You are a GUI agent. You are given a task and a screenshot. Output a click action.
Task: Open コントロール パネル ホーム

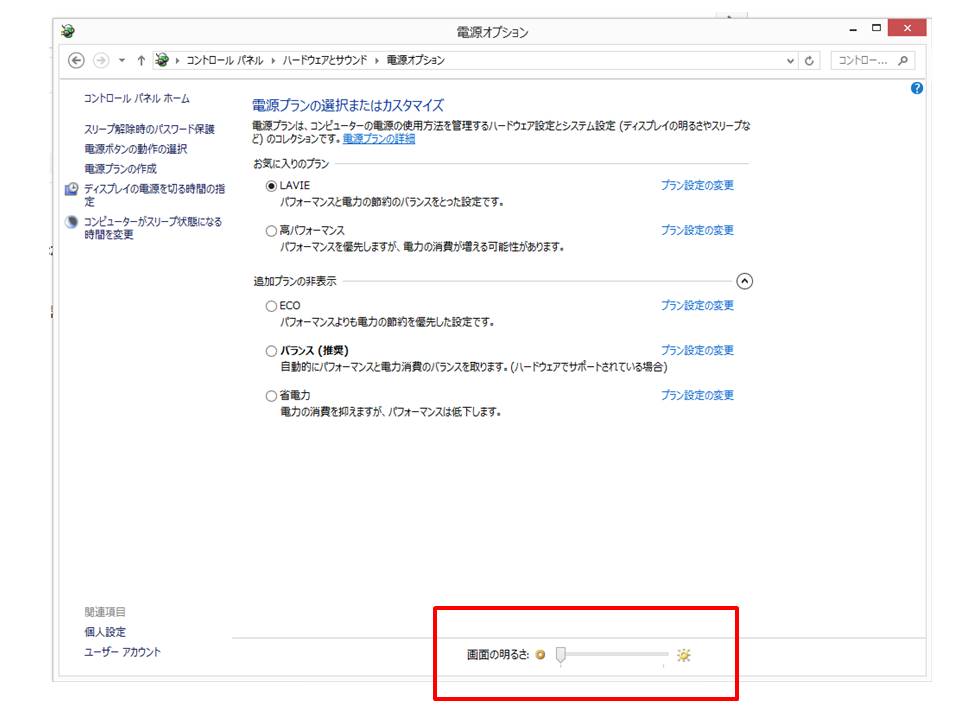137,98
